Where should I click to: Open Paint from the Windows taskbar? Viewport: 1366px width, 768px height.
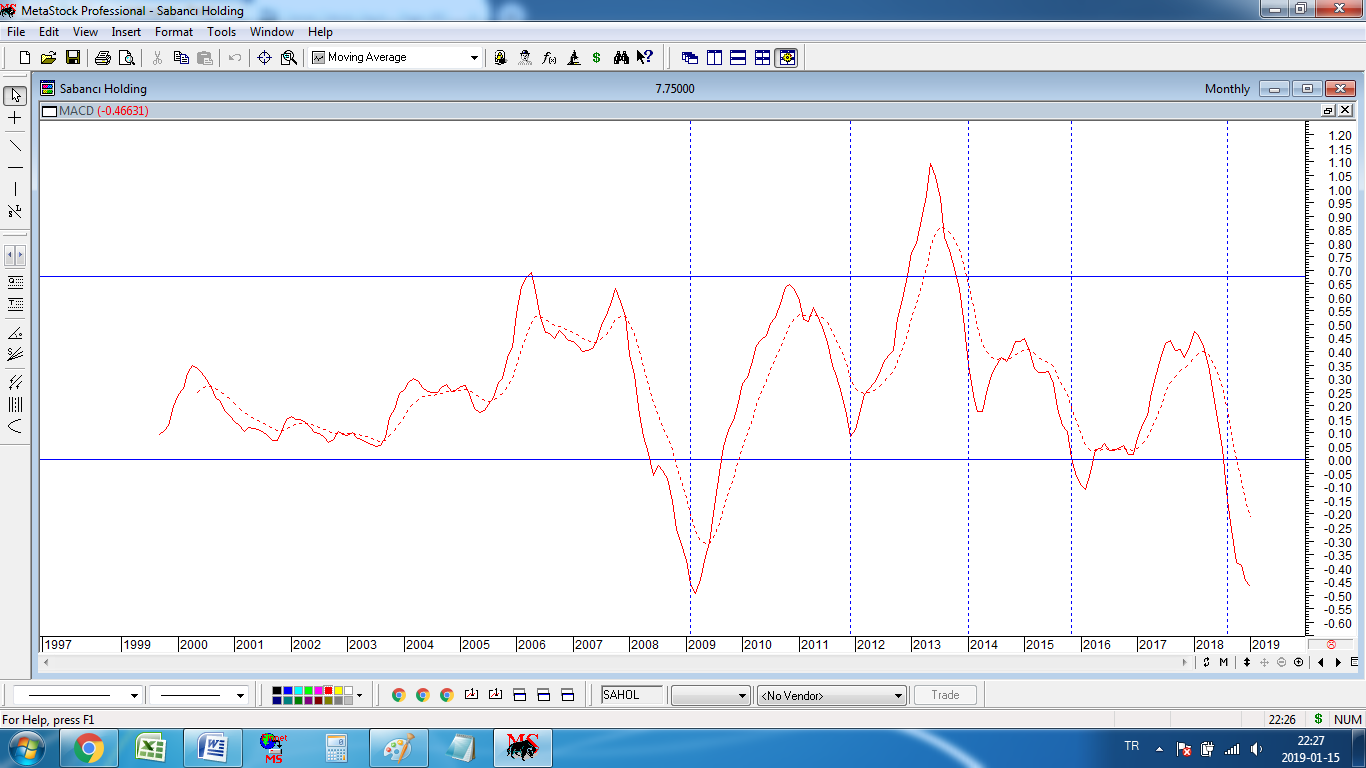point(399,748)
